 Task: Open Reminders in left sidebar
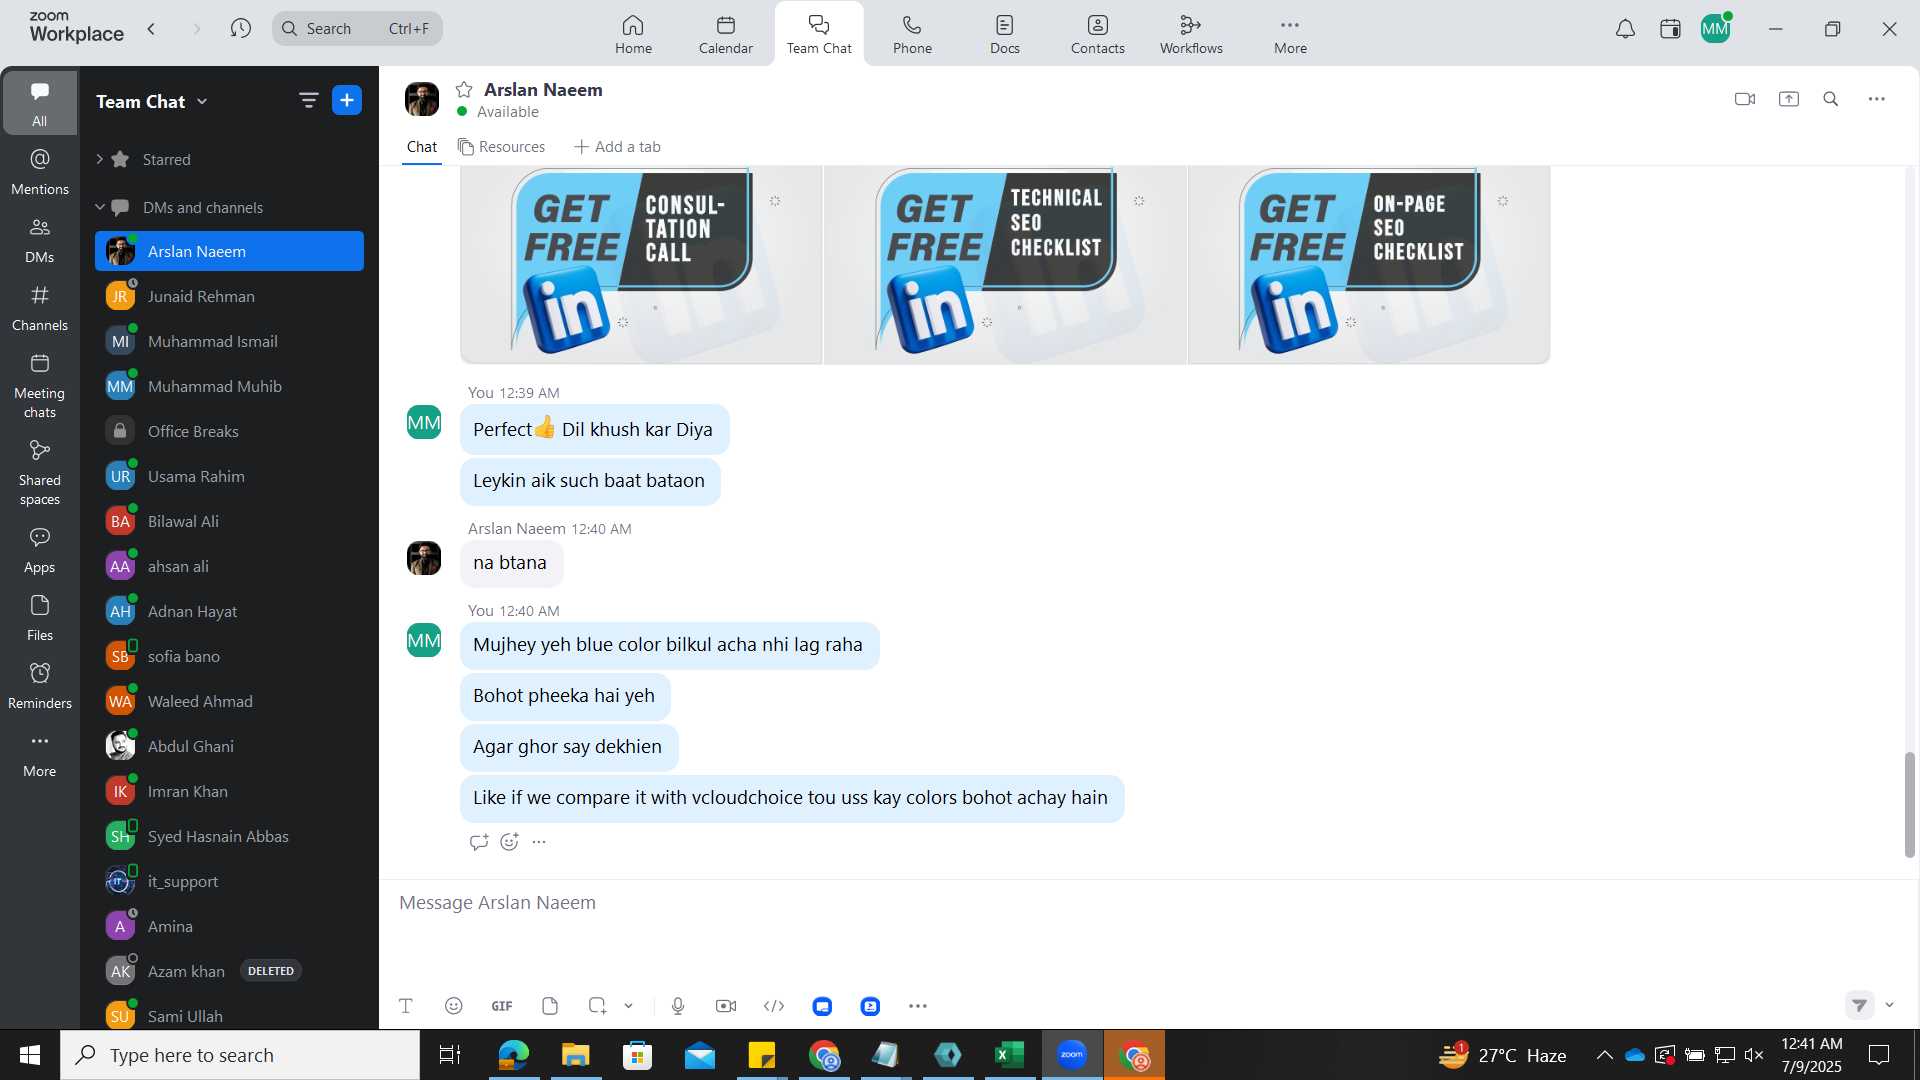tap(40, 686)
